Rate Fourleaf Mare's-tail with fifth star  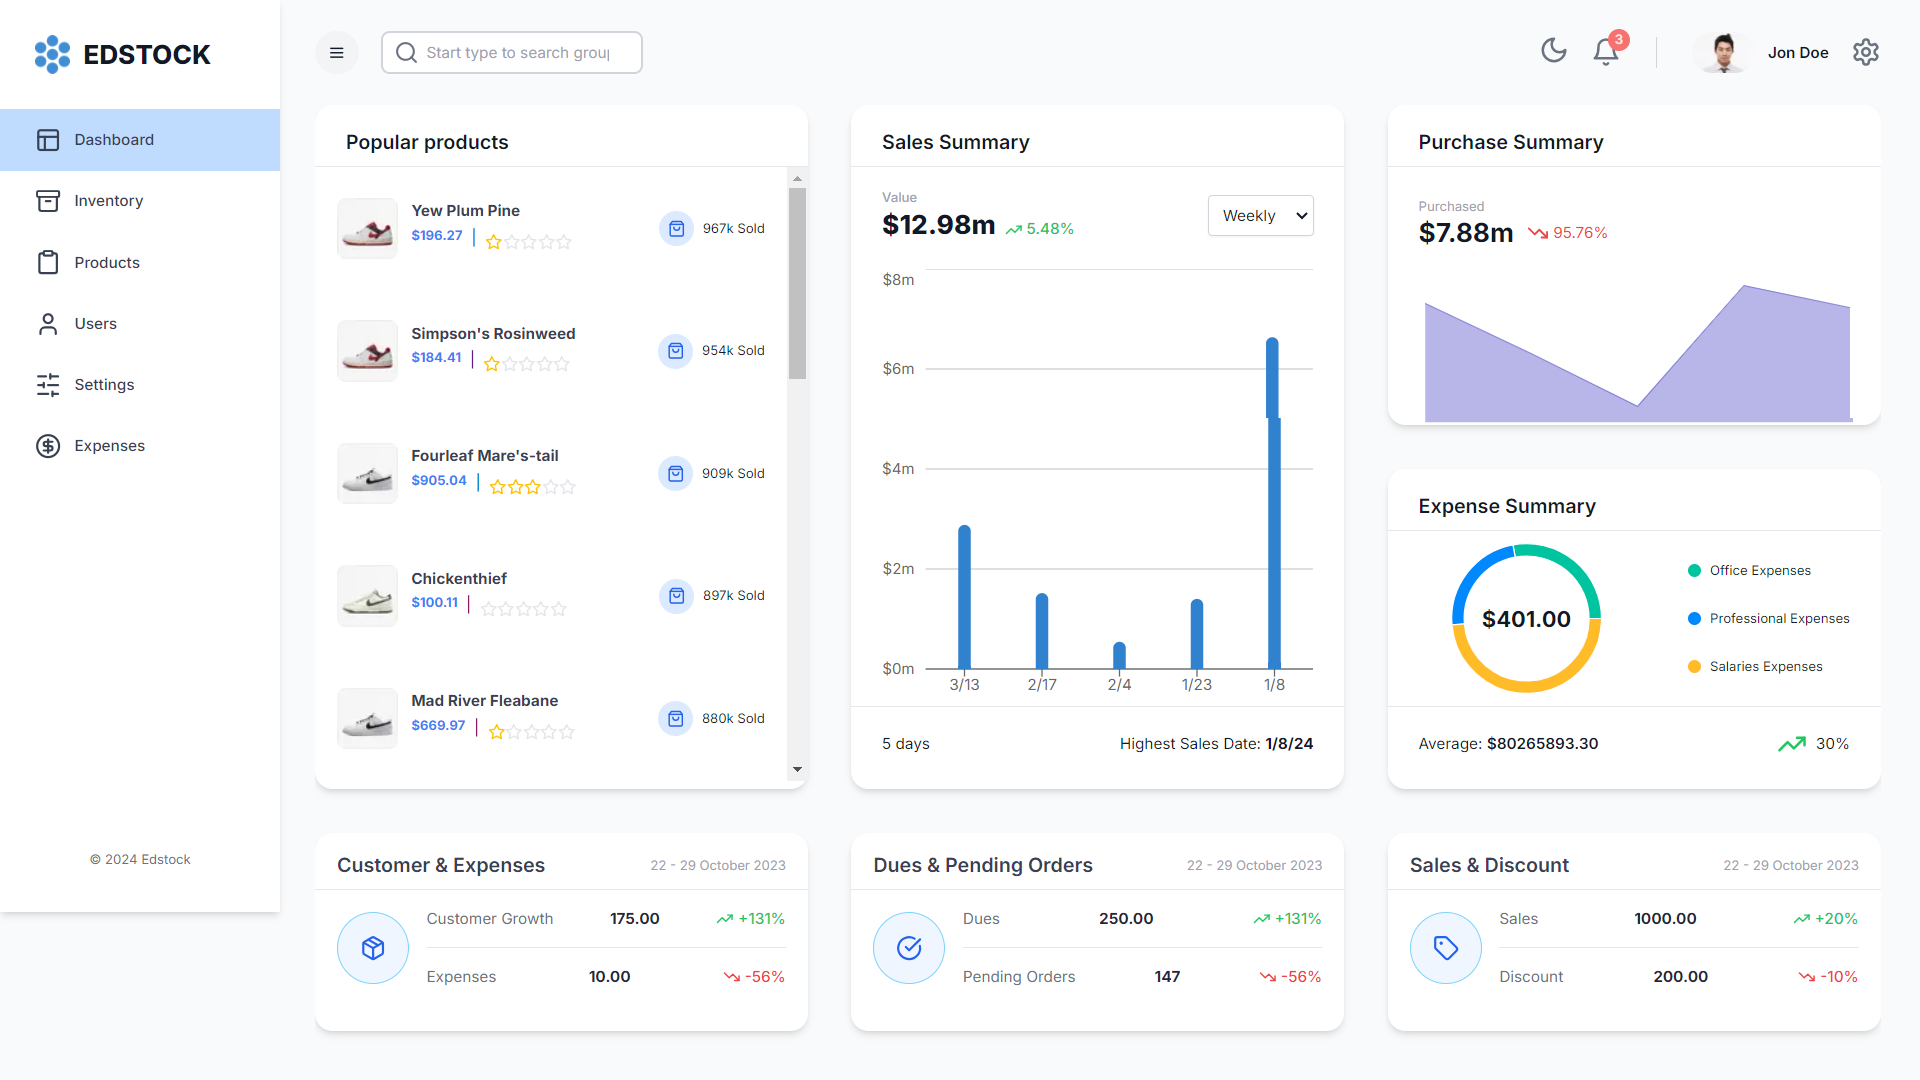(568, 487)
